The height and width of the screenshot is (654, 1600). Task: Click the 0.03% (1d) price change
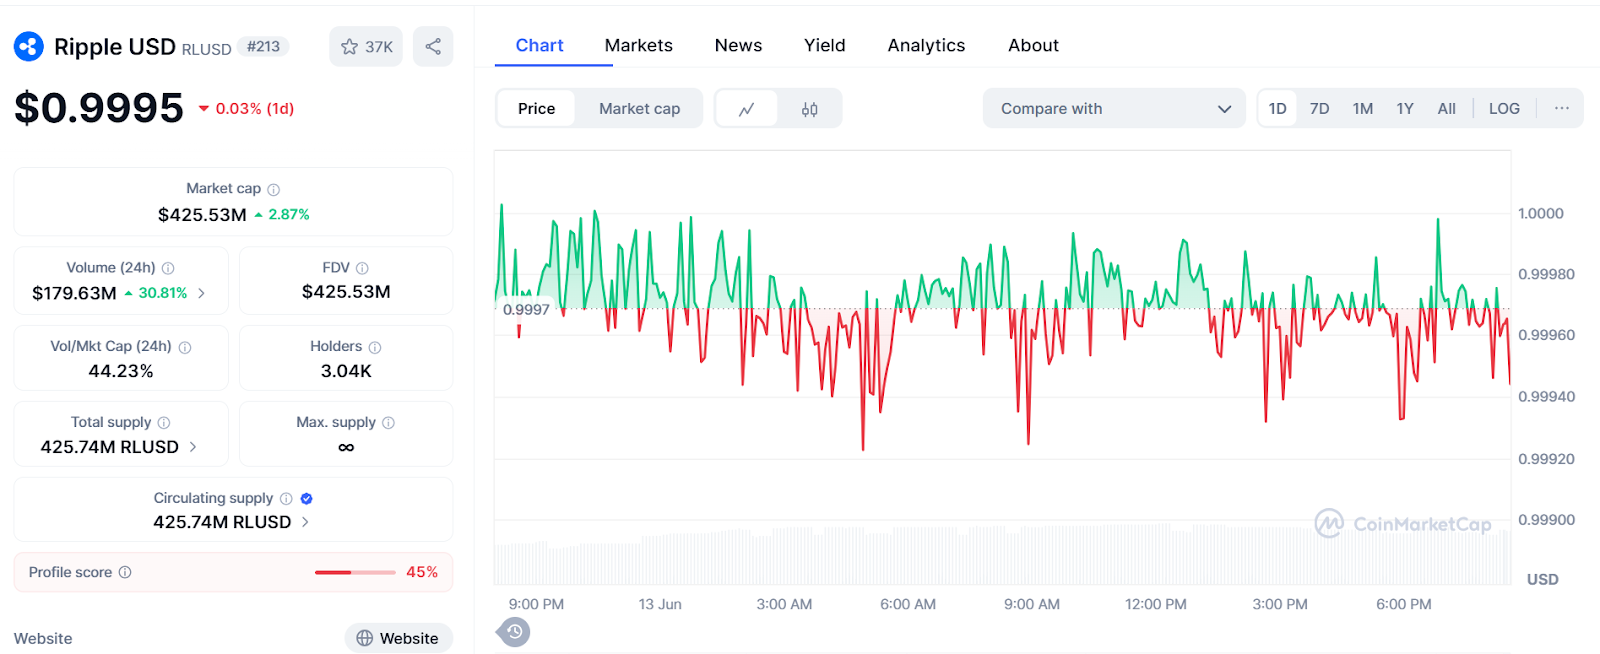coord(246,108)
